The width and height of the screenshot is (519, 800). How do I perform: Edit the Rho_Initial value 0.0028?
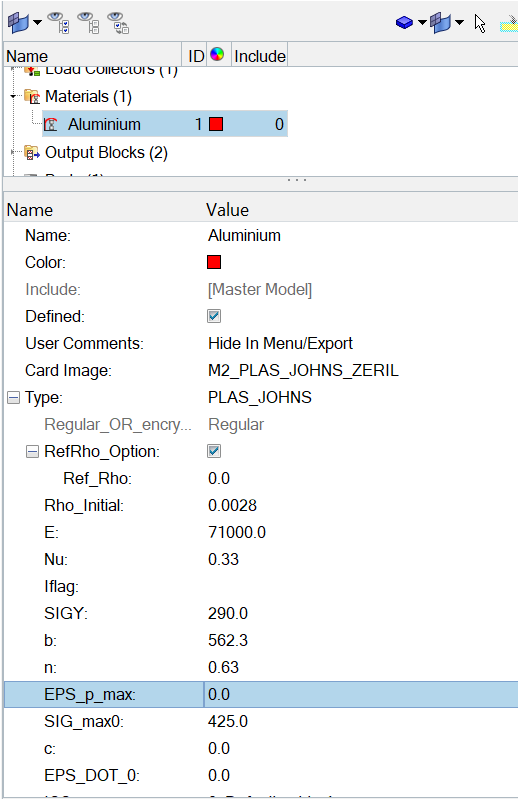coord(232,506)
